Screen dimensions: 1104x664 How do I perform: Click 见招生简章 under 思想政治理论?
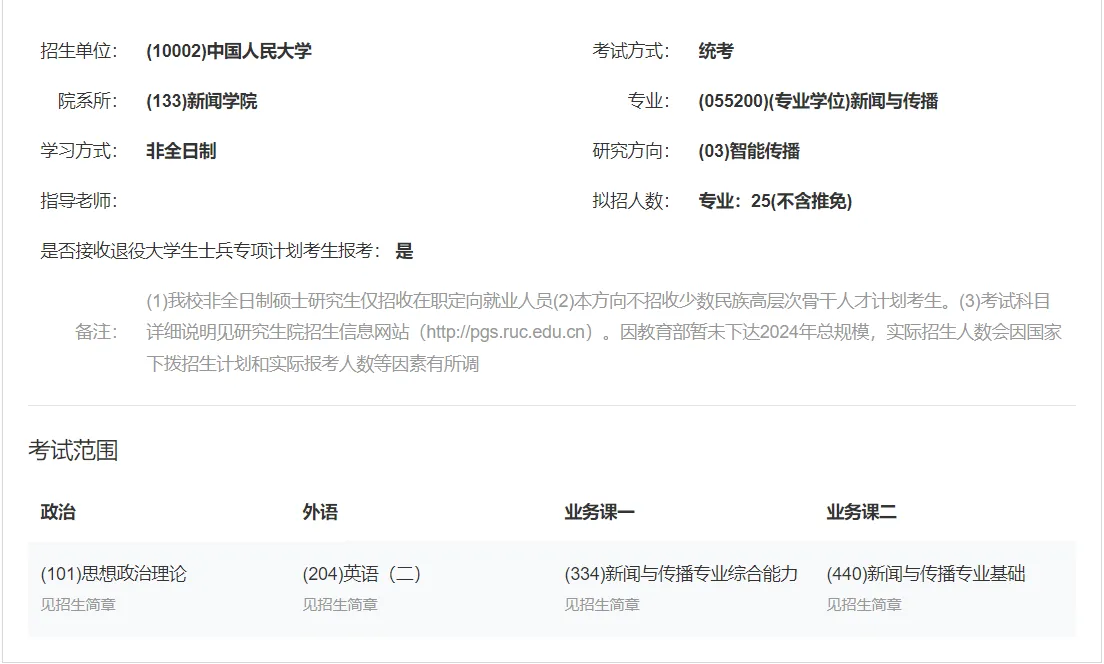coord(78,605)
